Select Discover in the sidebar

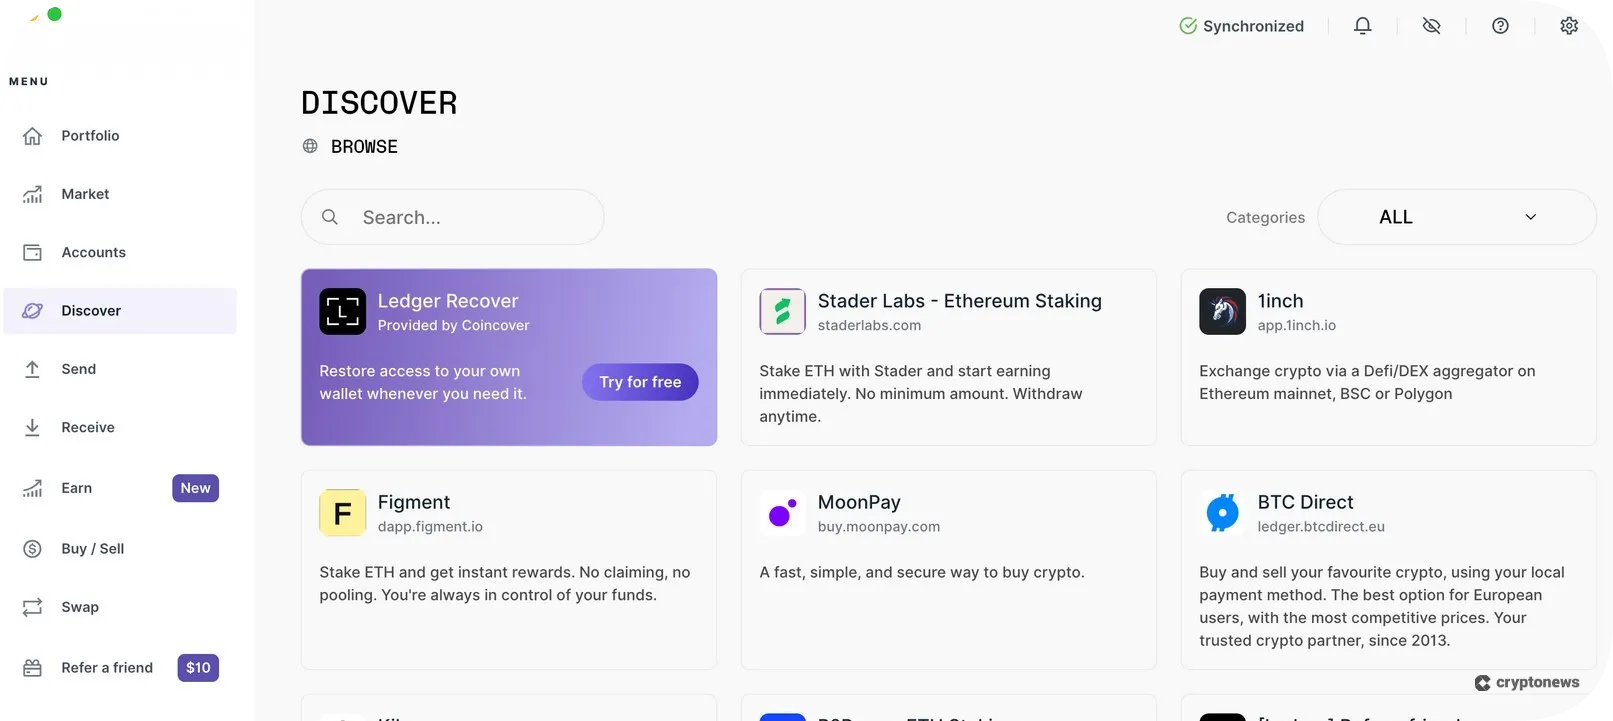click(x=91, y=311)
